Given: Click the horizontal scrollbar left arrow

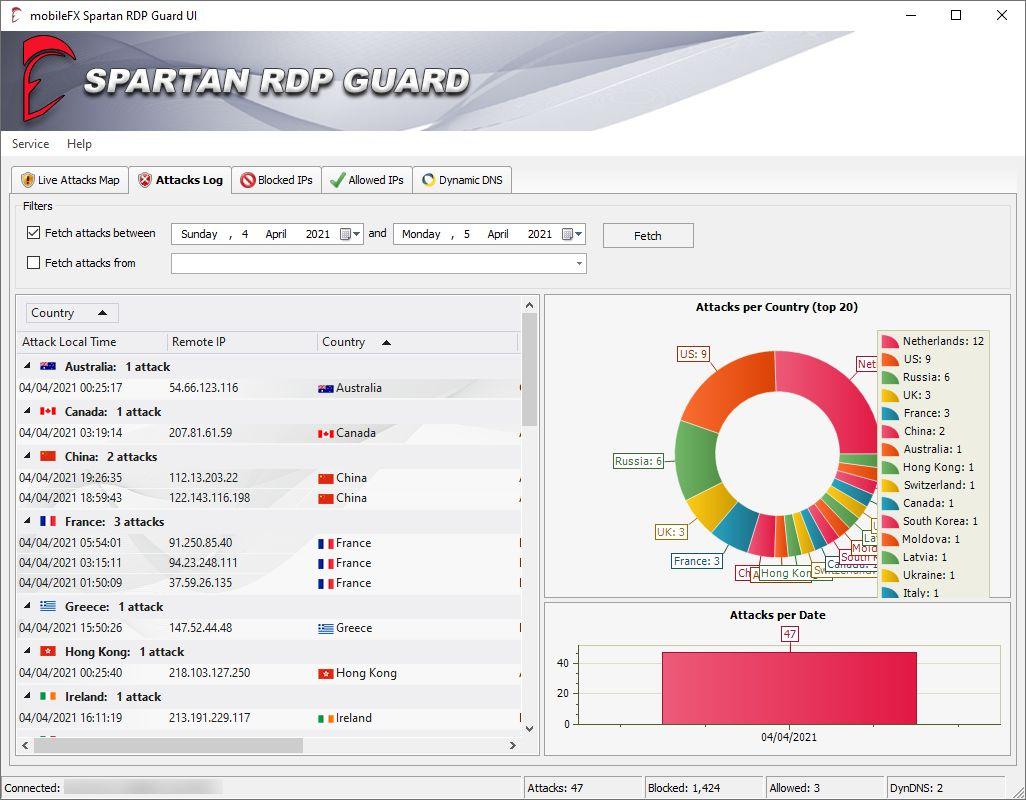Looking at the screenshot, I should pyautogui.click(x=25, y=745).
